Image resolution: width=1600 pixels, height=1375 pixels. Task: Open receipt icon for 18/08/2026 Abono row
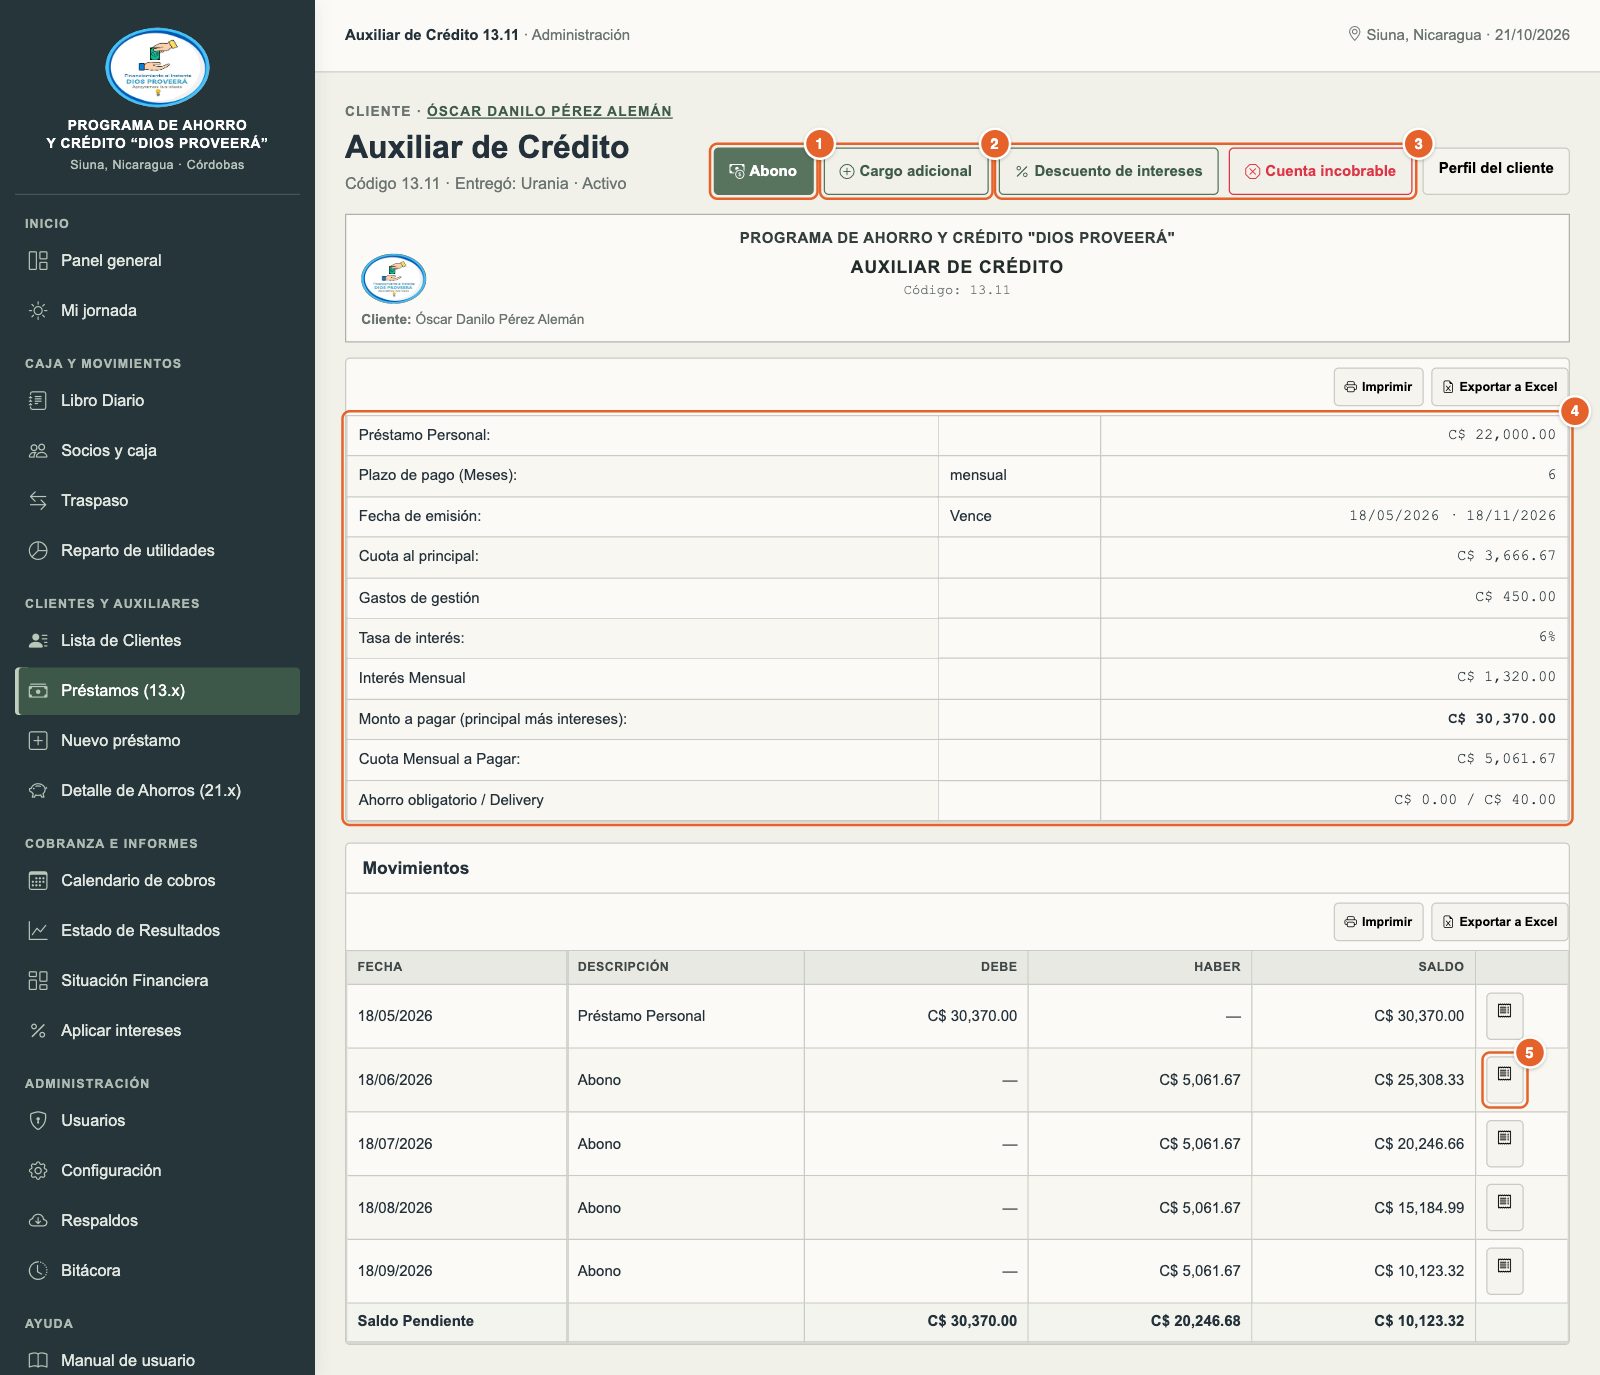[1504, 1207]
